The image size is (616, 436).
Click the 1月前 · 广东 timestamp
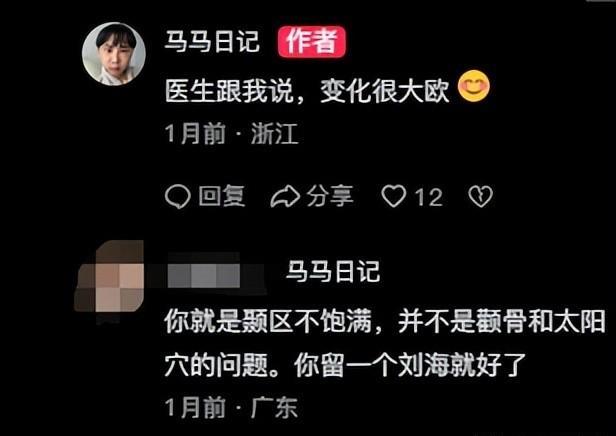click(231, 408)
